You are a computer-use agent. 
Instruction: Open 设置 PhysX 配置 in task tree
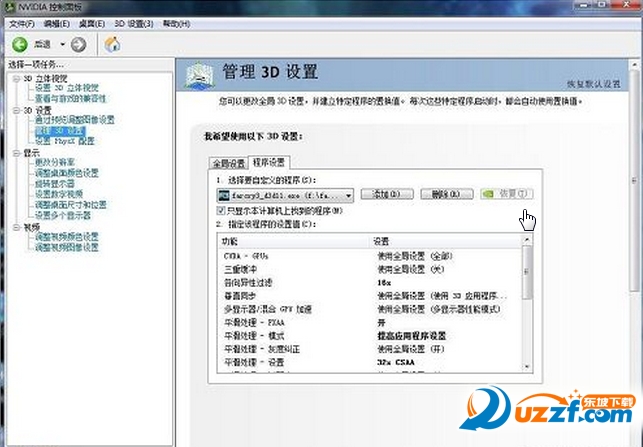[65, 141]
